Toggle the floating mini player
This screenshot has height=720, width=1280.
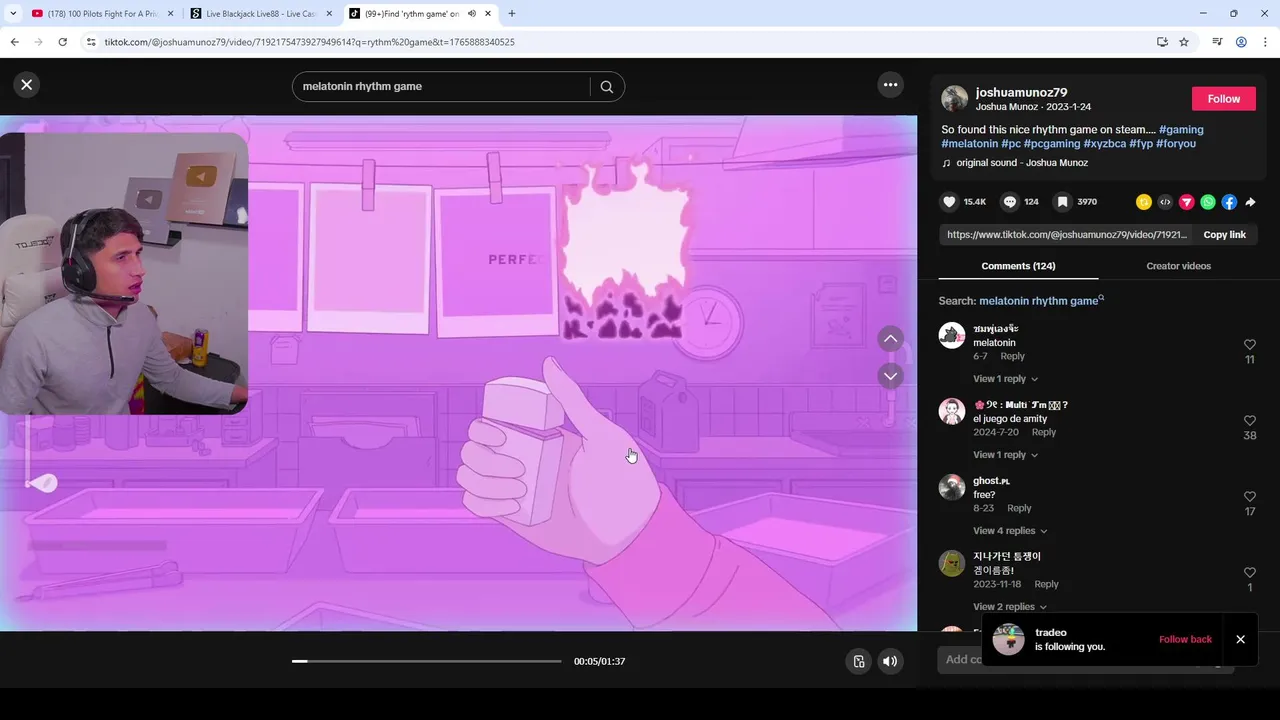pos(858,661)
